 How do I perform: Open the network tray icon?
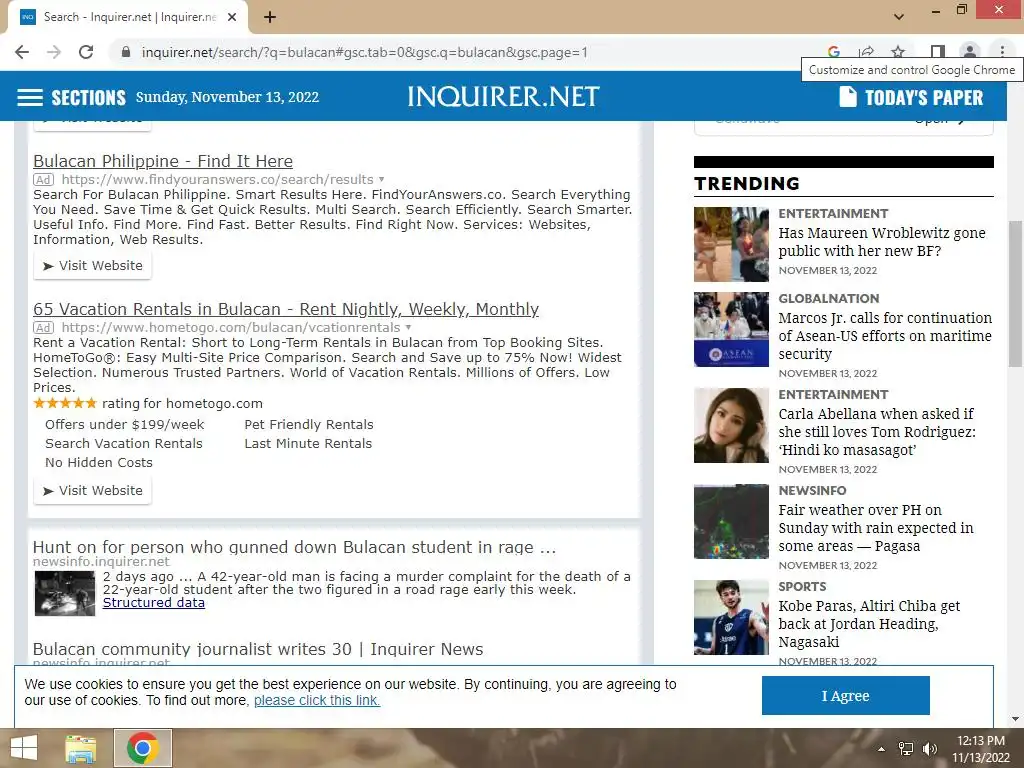[x=906, y=749]
